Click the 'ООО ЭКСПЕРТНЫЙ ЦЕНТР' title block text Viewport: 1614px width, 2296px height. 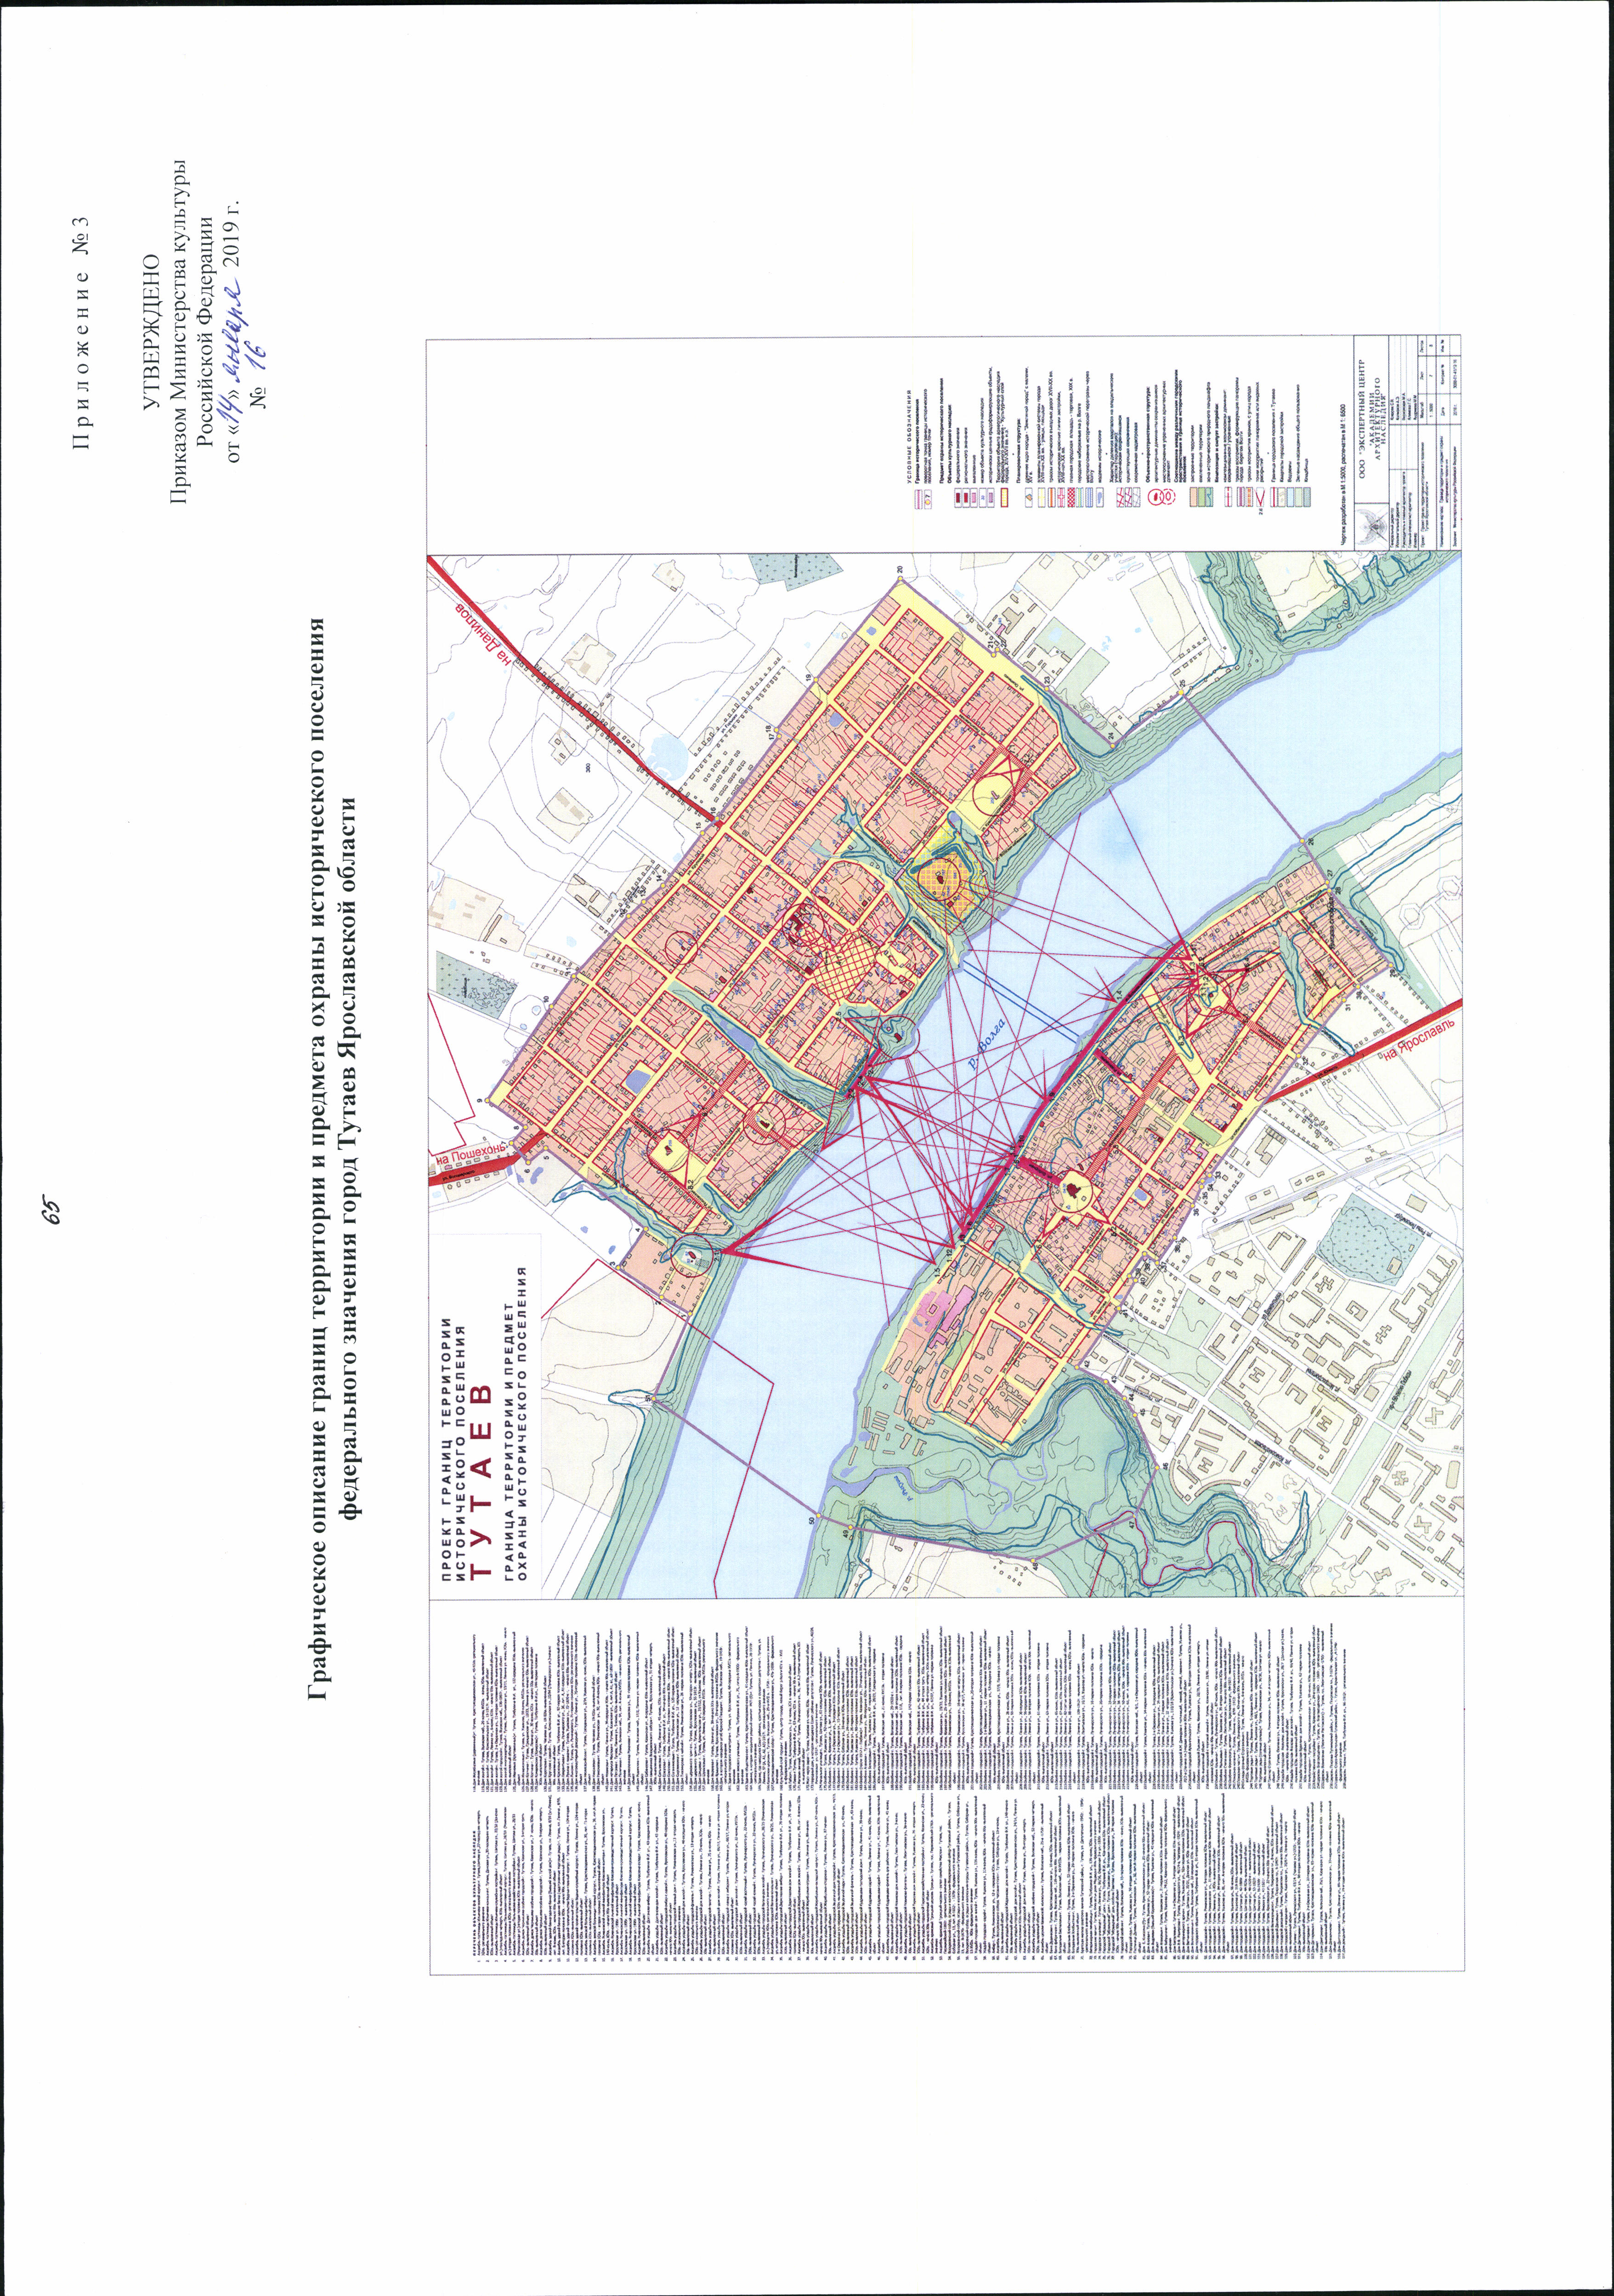coord(1362,418)
